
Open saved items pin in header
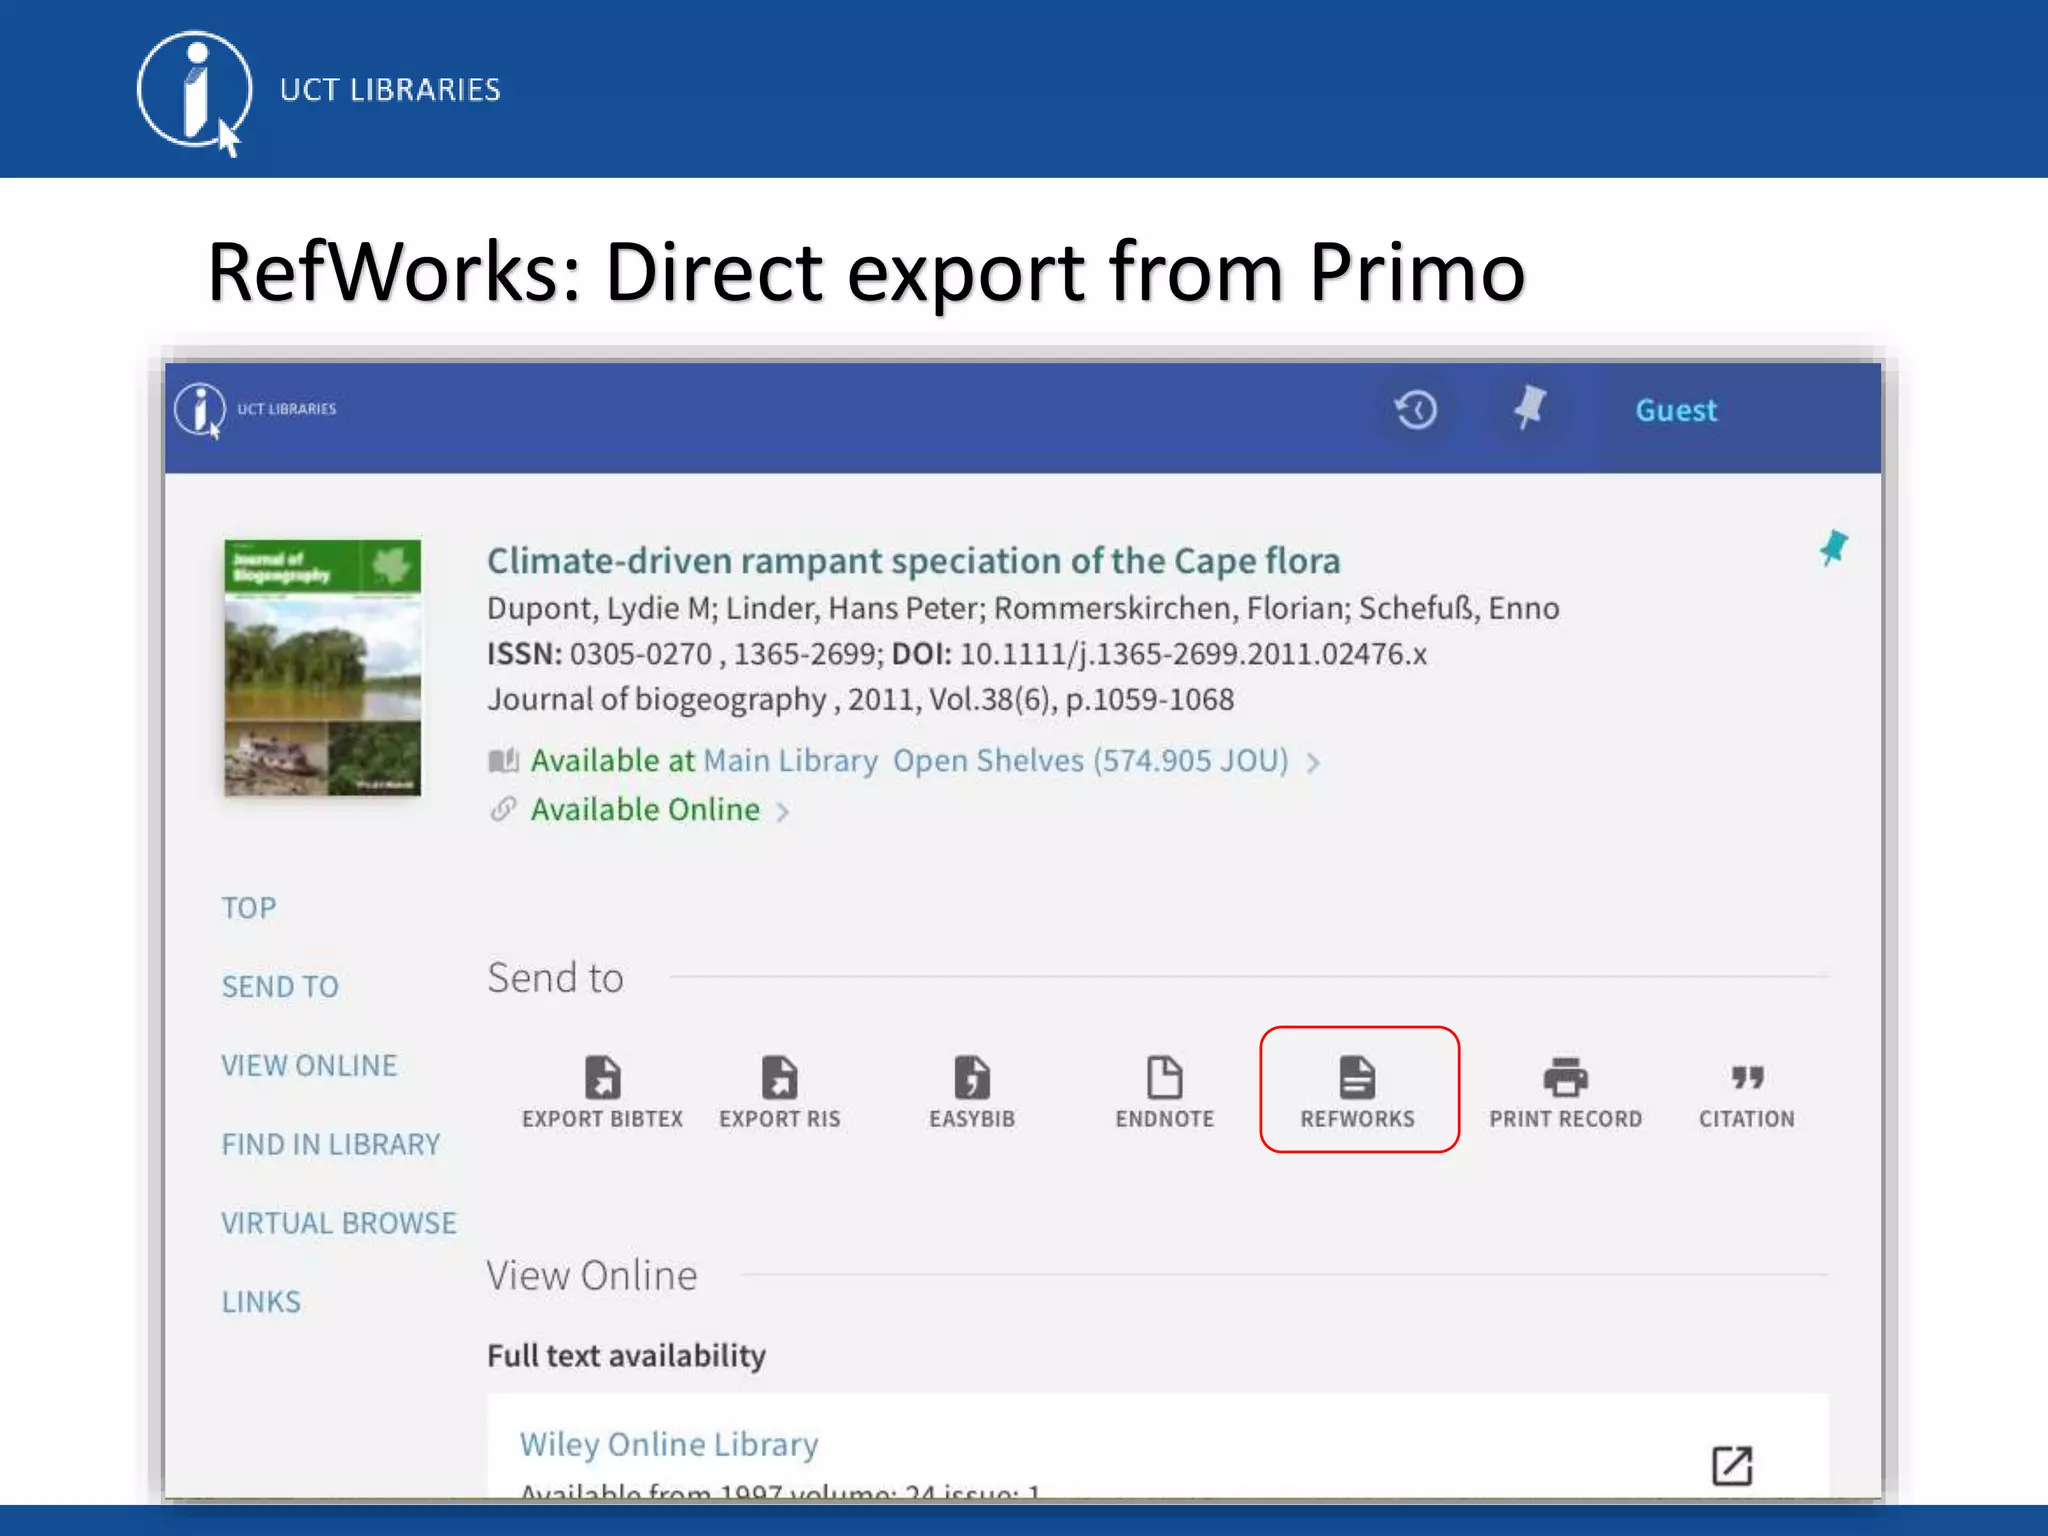click(1529, 408)
